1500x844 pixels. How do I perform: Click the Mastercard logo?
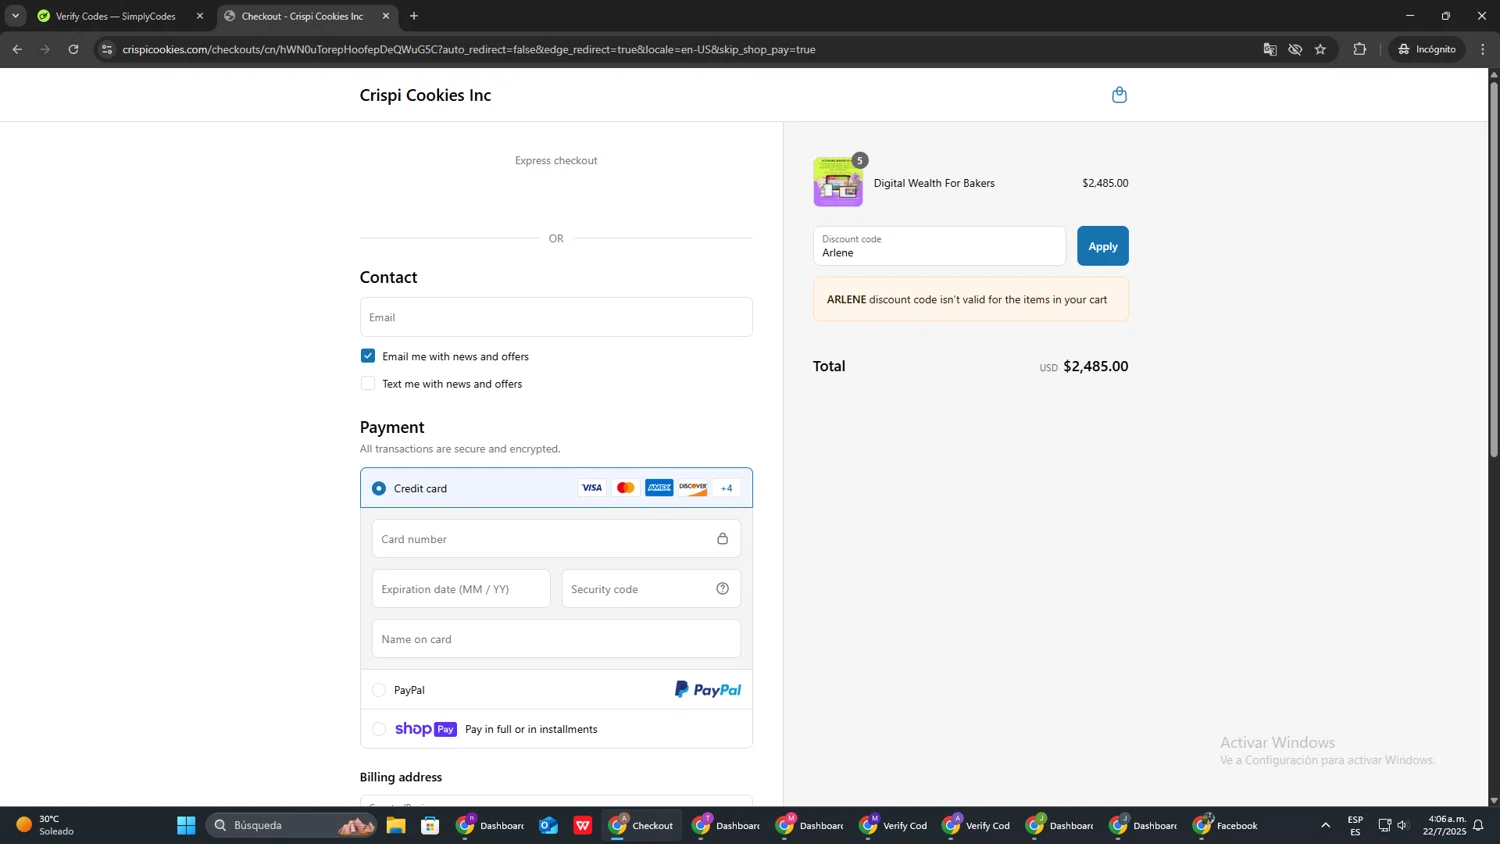tap(626, 488)
